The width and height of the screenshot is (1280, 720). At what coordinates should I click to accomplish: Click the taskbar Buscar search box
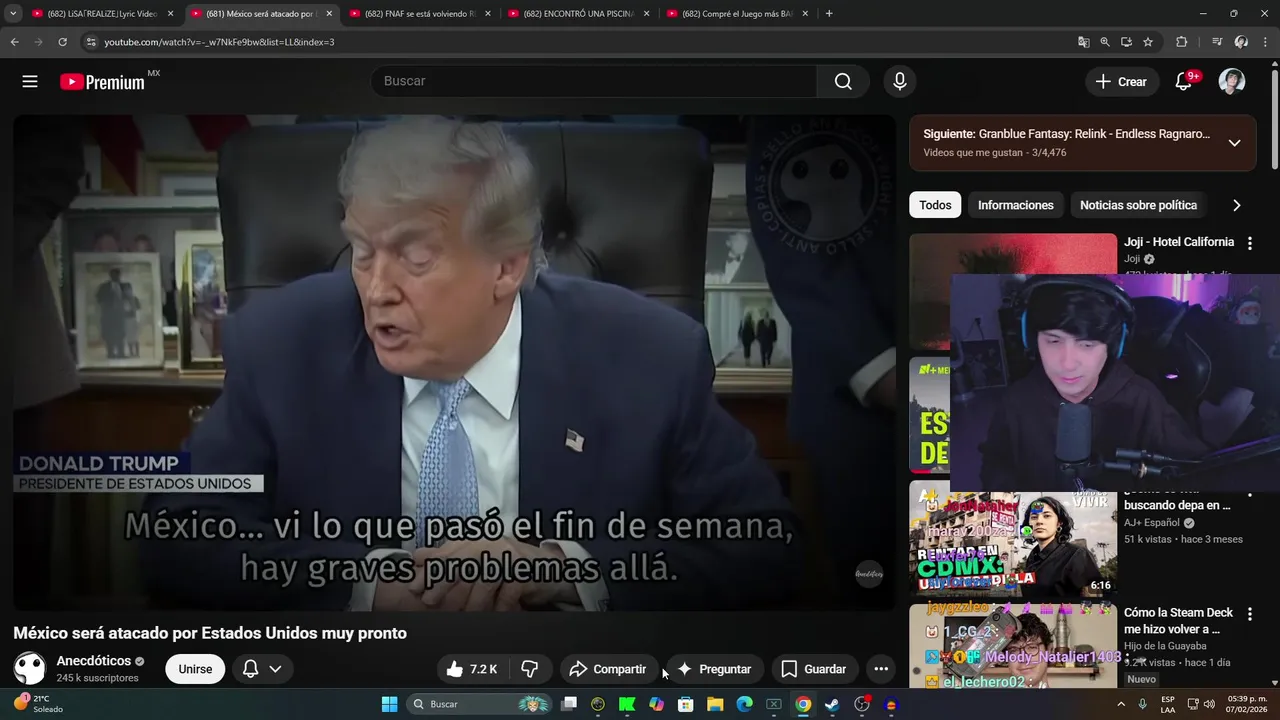click(x=480, y=704)
